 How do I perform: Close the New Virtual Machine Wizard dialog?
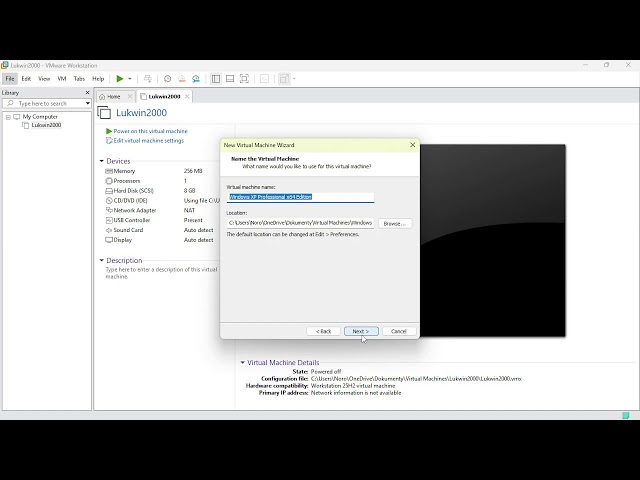click(413, 145)
